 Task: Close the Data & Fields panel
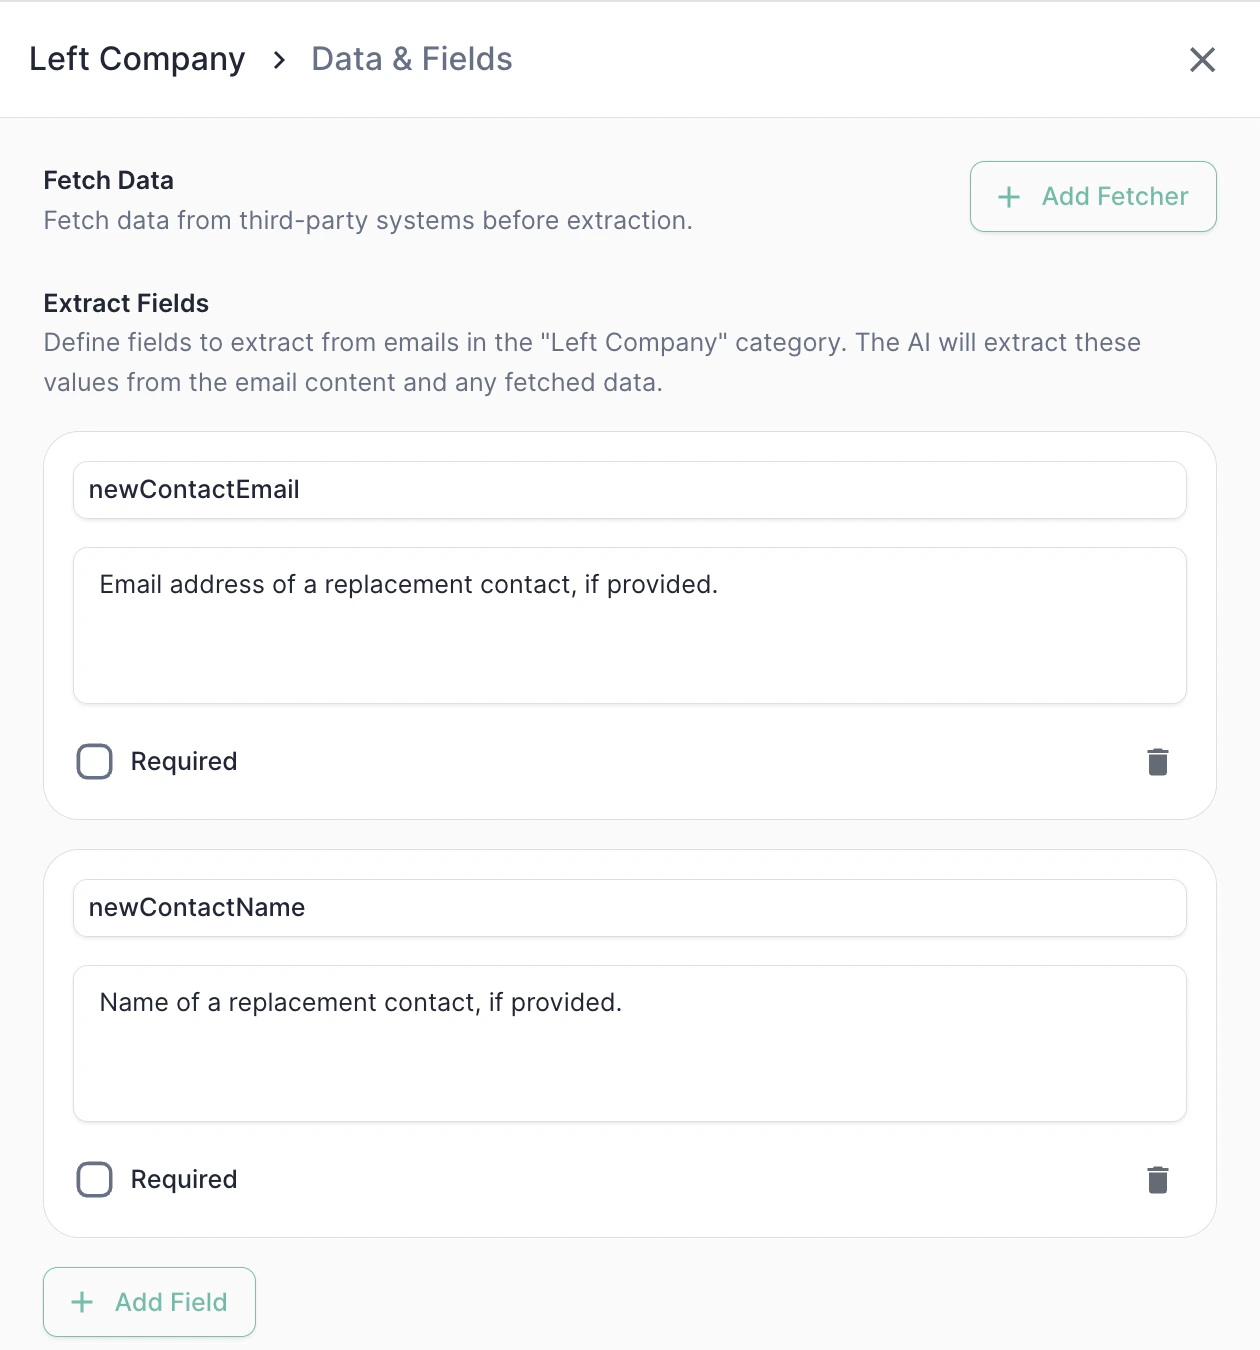pyautogui.click(x=1202, y=60)
